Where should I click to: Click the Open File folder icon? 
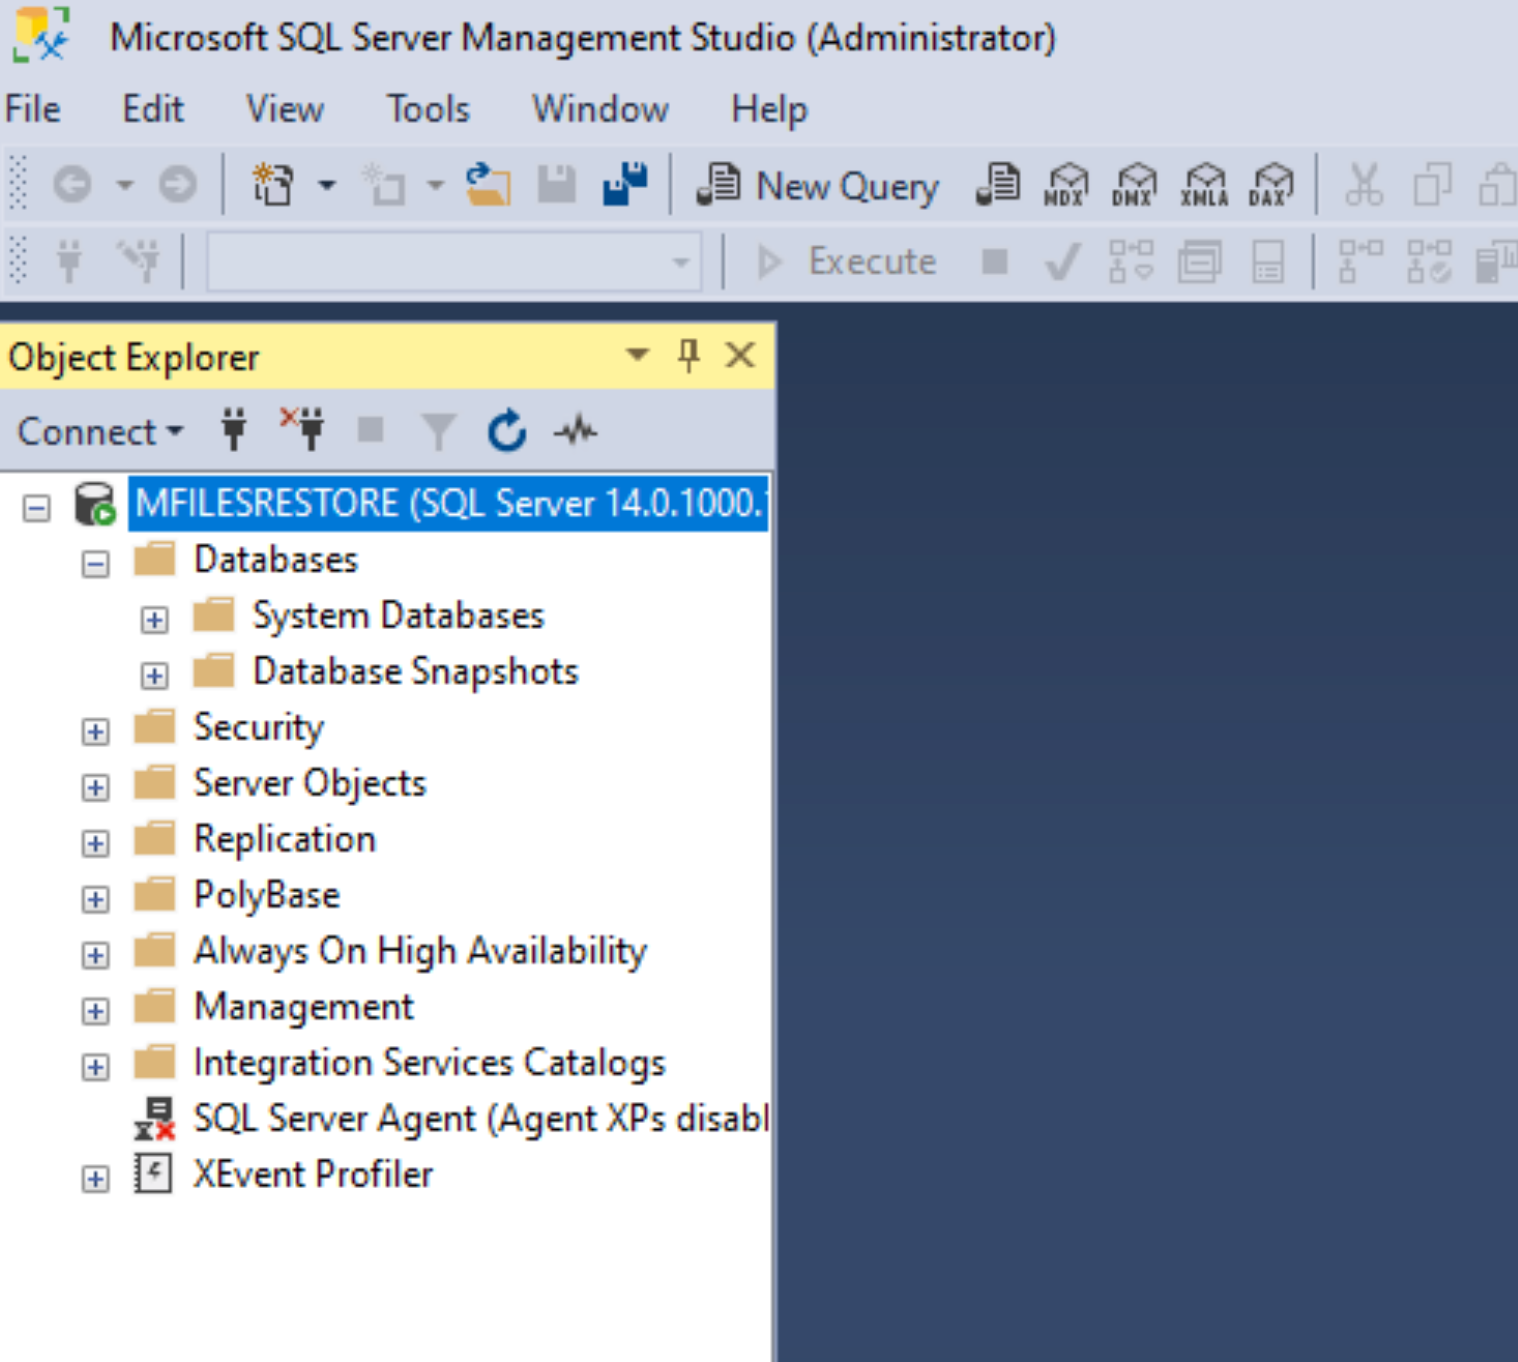pos(488,185)
